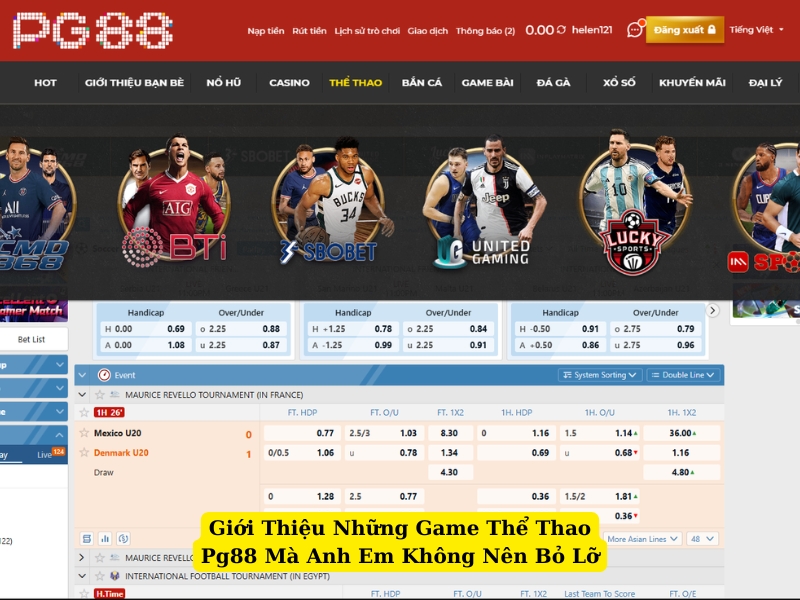800x600 pixels.
Task: Switch to the Live 124 tab
Action: pyautogui.click(x=50, y=454)
